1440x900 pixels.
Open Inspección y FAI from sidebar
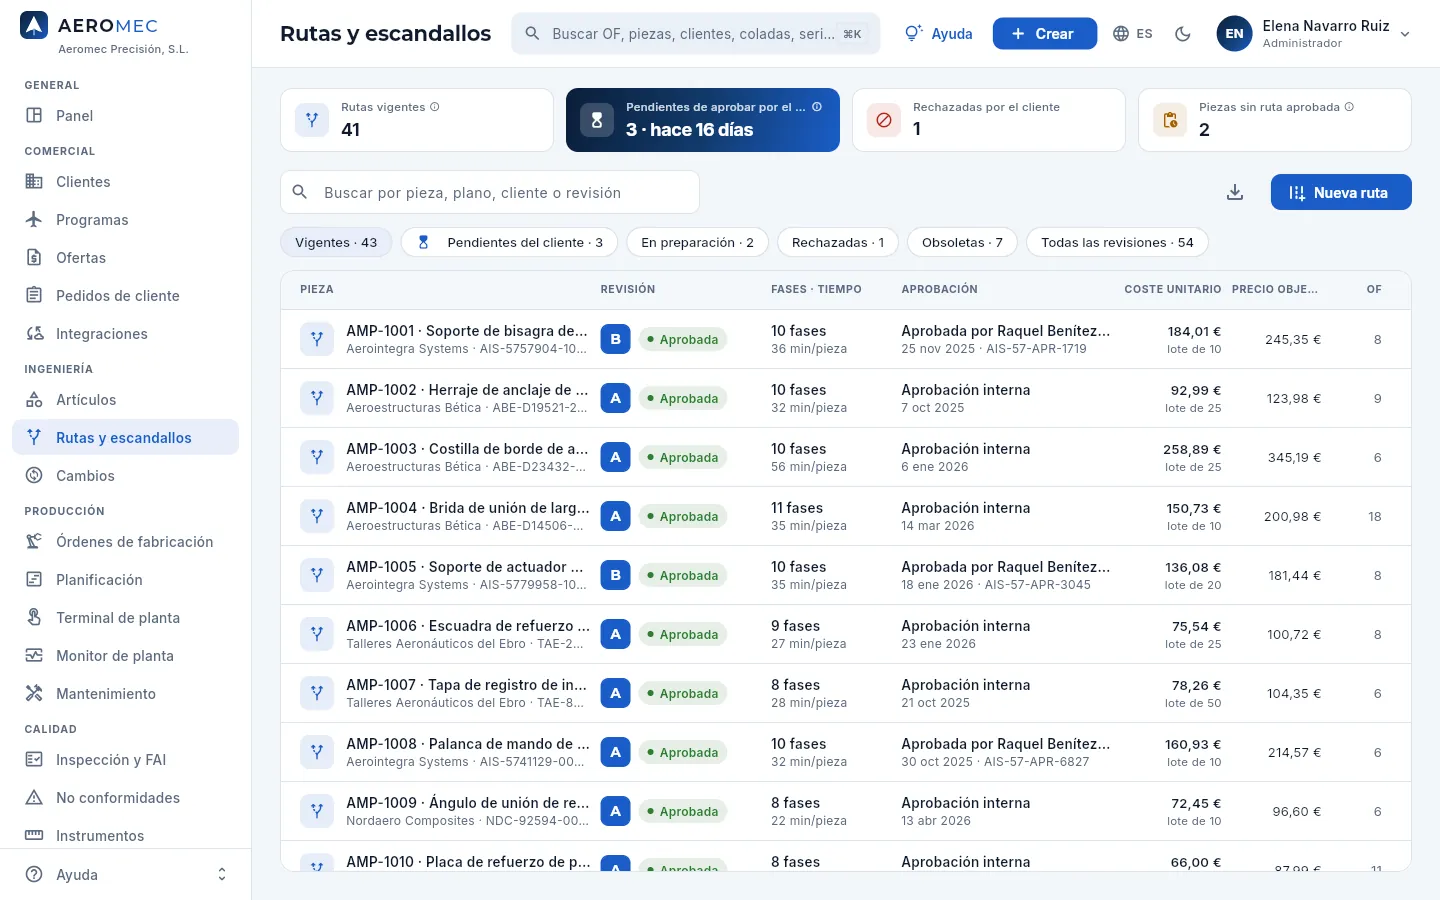point(125,760)
